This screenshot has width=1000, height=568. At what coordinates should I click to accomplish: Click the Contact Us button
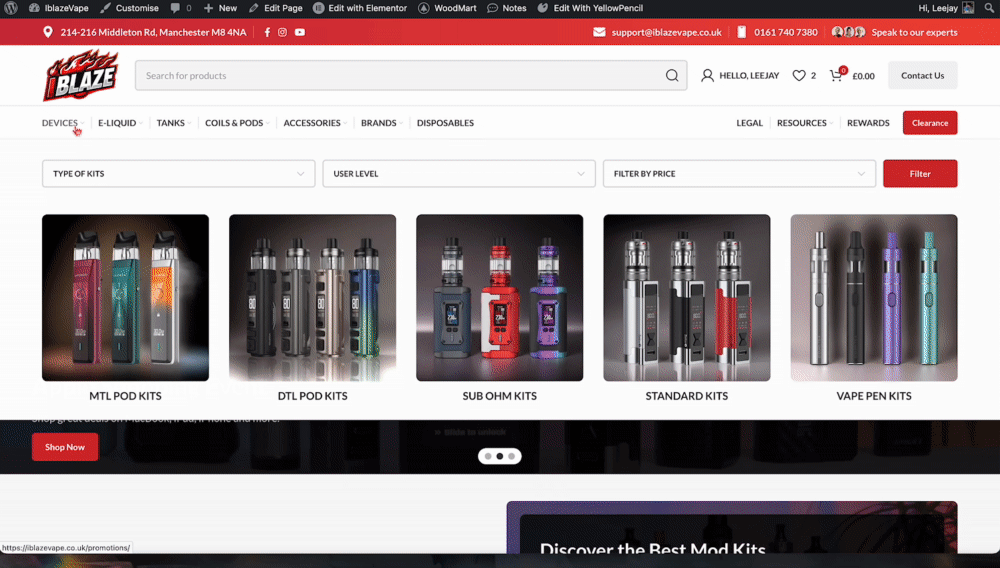click(x=922, y=75)
